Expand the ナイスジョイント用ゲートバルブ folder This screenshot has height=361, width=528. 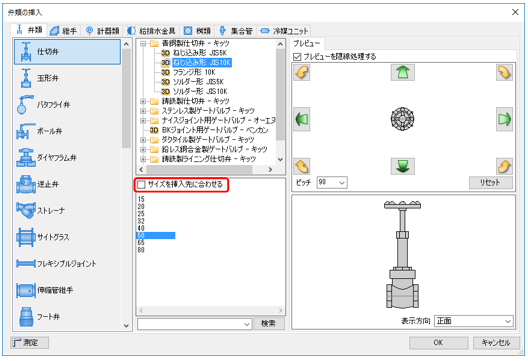pyautogui.click(x=143, y=120)
